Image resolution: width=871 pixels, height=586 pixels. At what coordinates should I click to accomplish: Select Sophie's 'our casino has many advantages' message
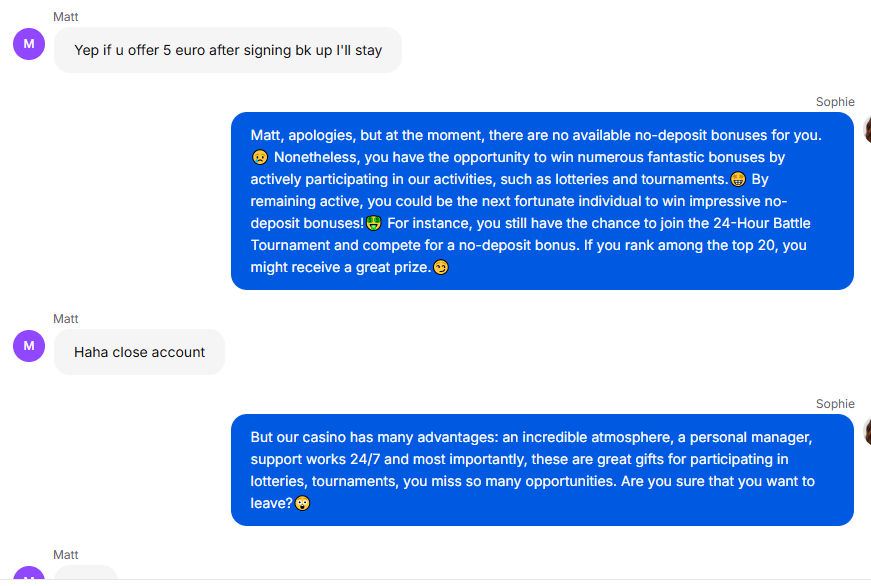tap(542, 470)
